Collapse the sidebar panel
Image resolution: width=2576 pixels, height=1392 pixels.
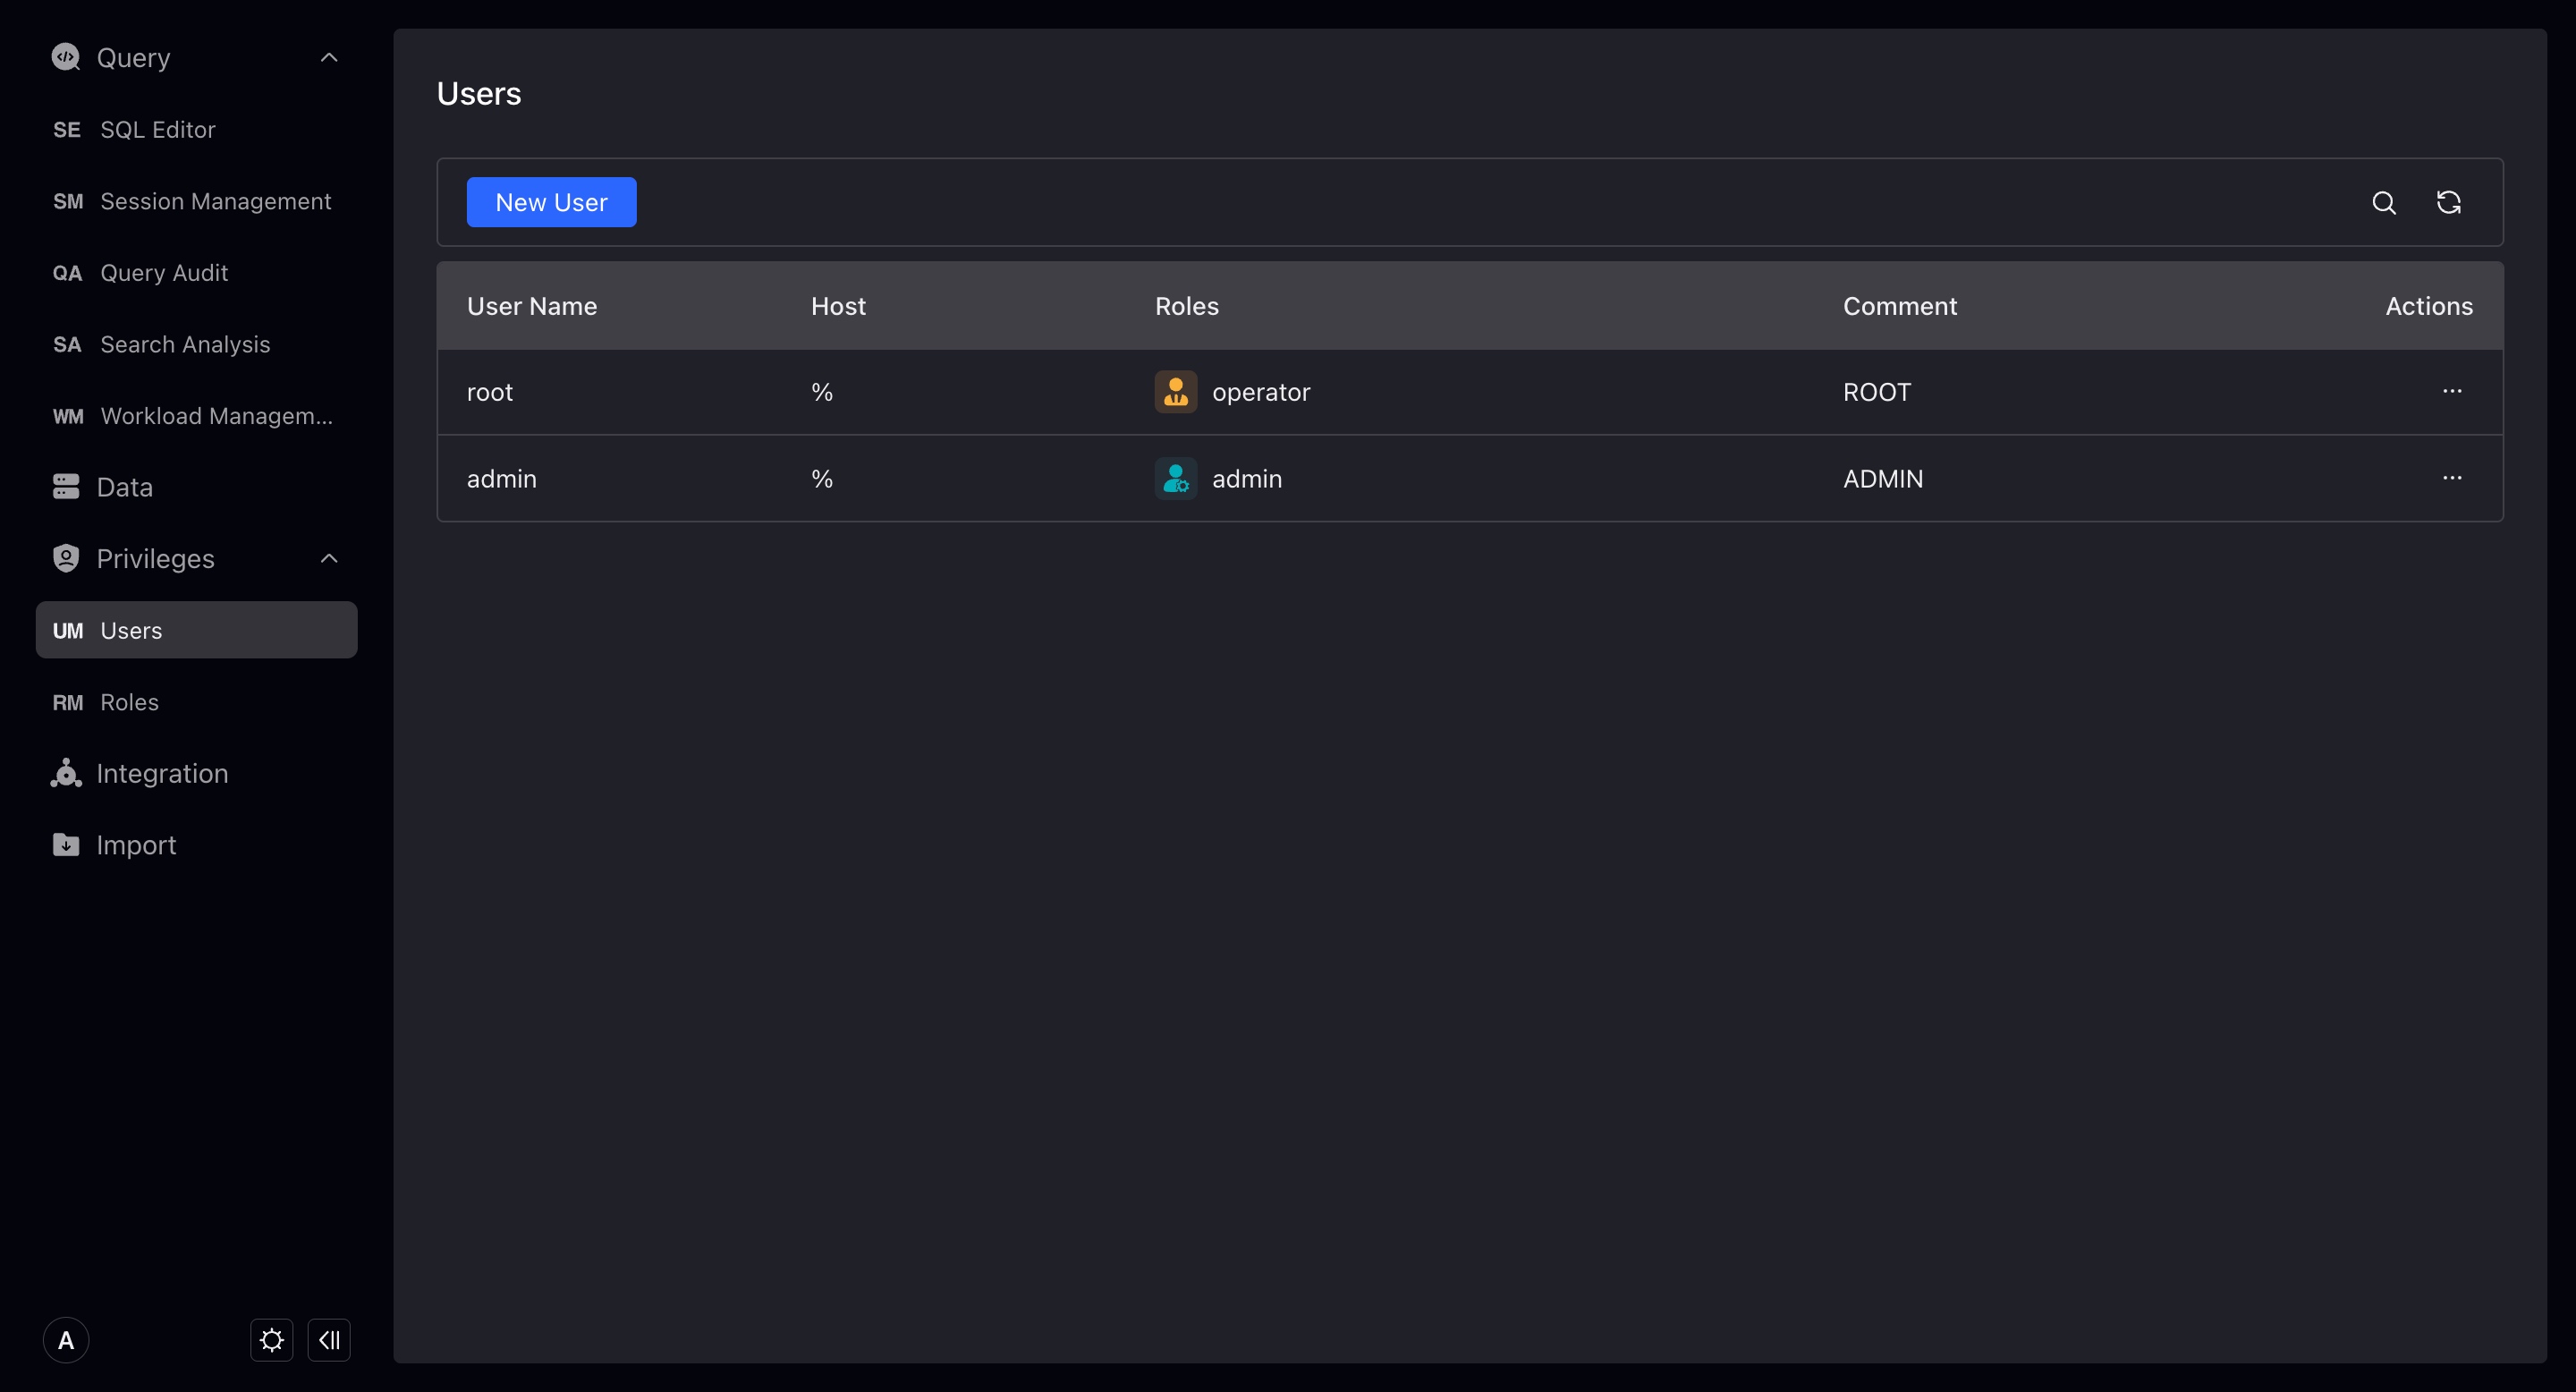pyautogui.click(x=329, y=1340)
